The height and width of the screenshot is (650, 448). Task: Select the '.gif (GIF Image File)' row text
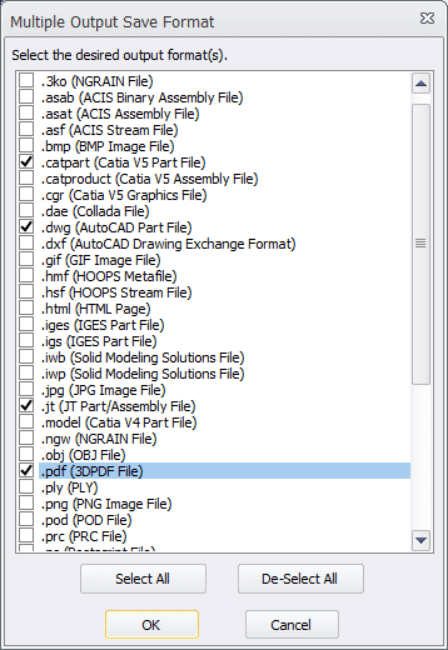pos(100,260)
